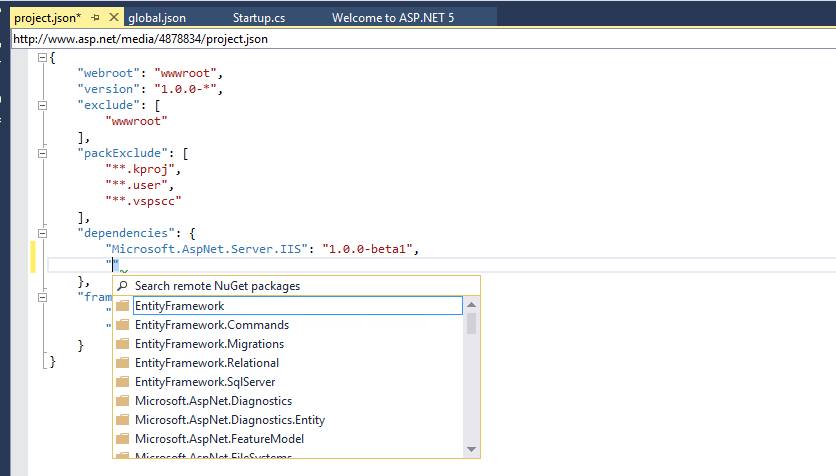
Task: Select Microsoft.AspNet.Diagnostics.Entity suggestion
Action: click(x=230, y=420)
